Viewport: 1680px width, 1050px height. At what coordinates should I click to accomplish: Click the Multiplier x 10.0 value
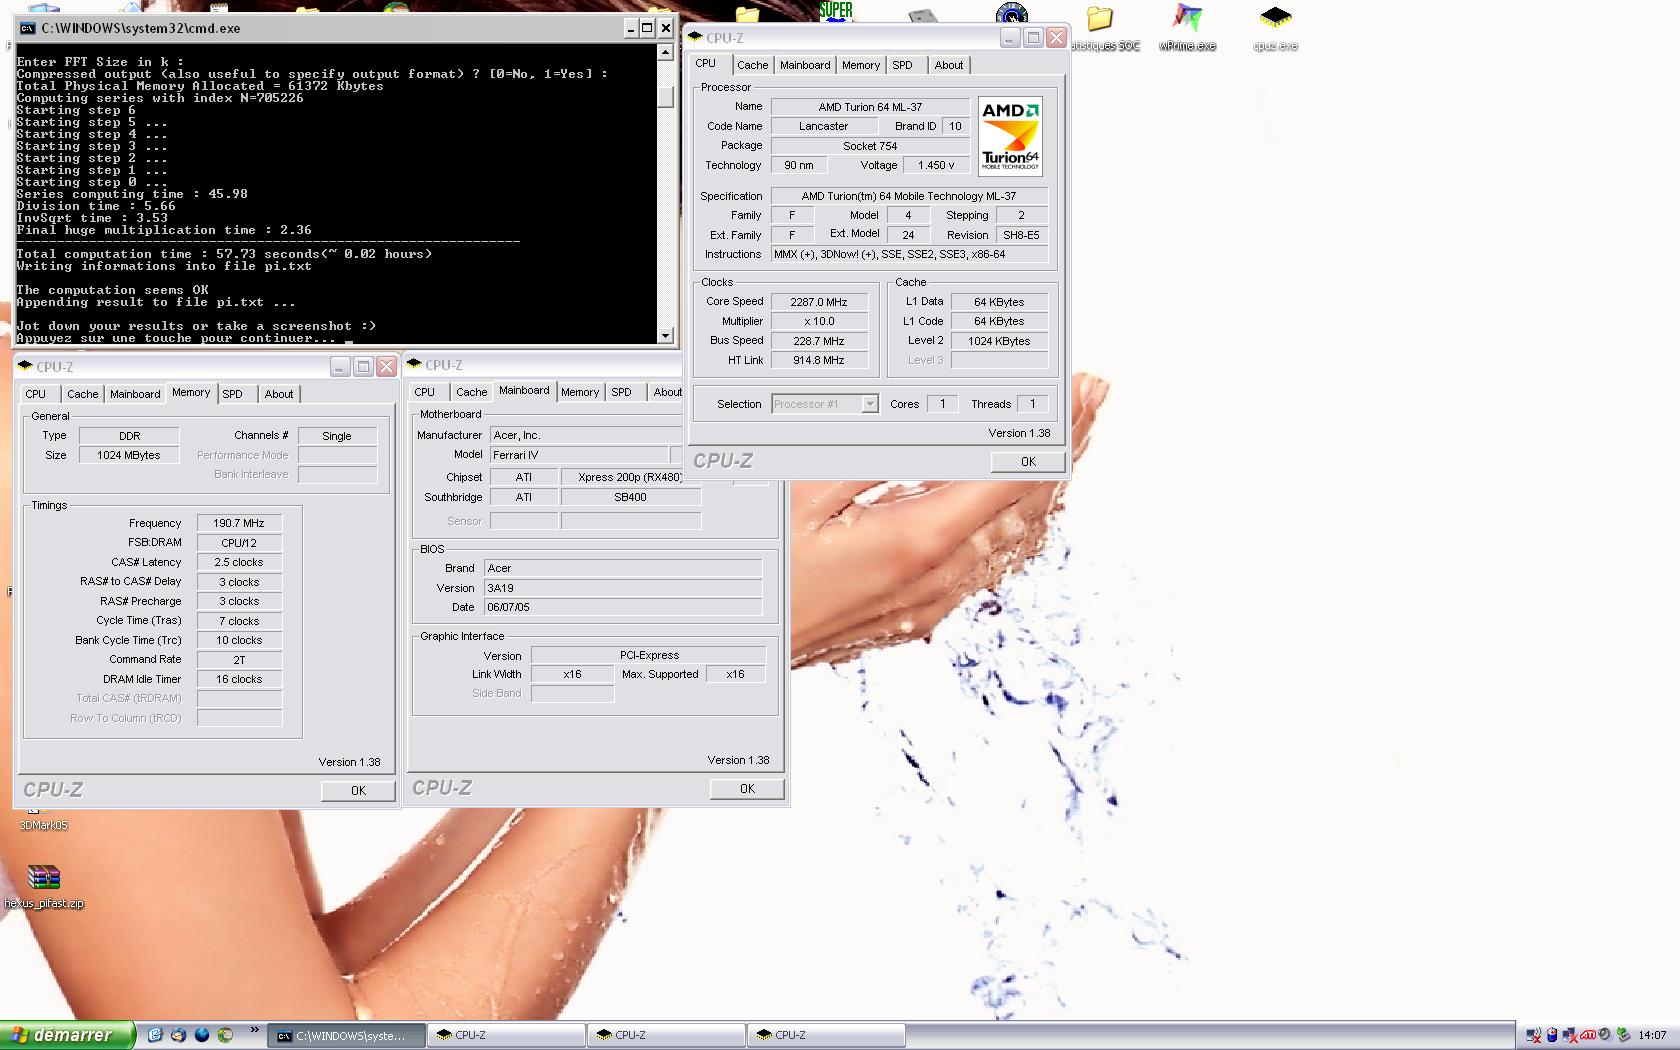click(x=818, y=321)
